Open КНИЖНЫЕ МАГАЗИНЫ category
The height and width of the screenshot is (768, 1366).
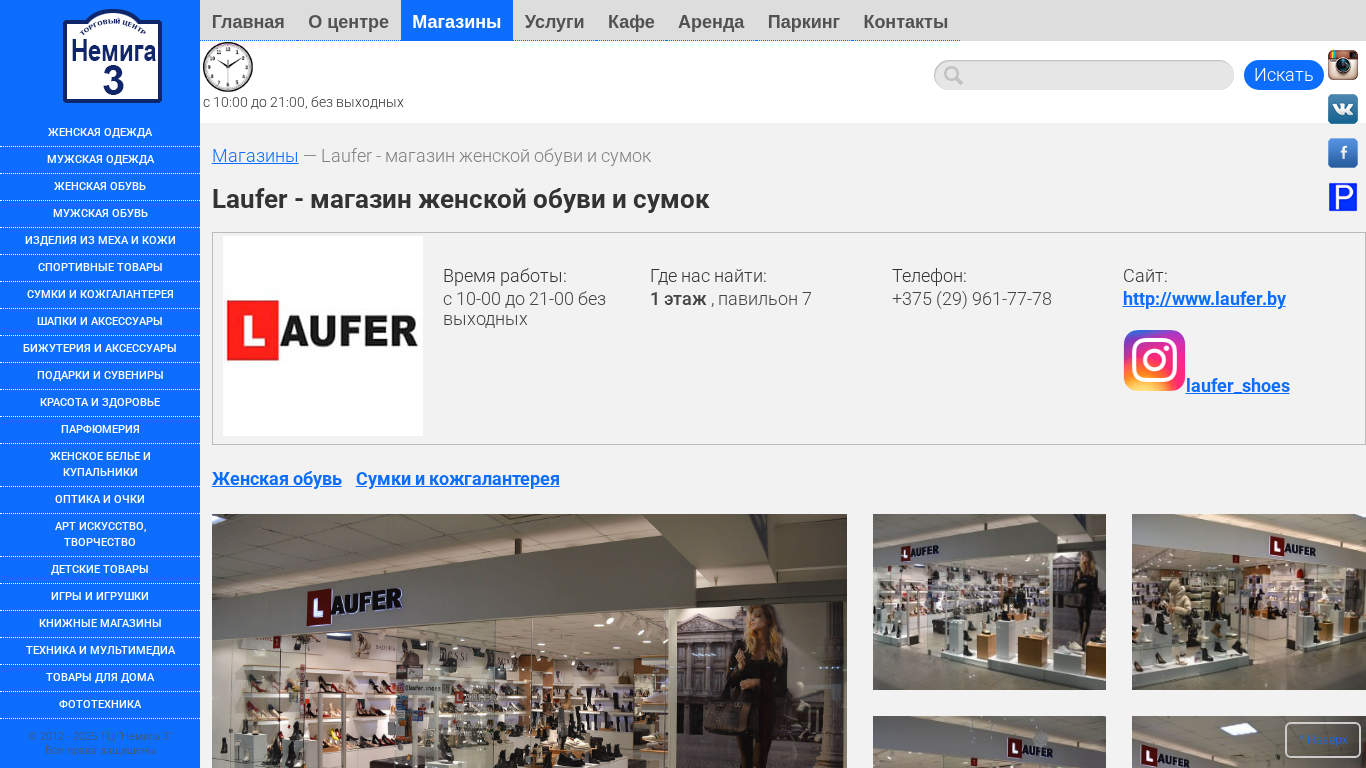pyautogui.click(x=100, y=624)
